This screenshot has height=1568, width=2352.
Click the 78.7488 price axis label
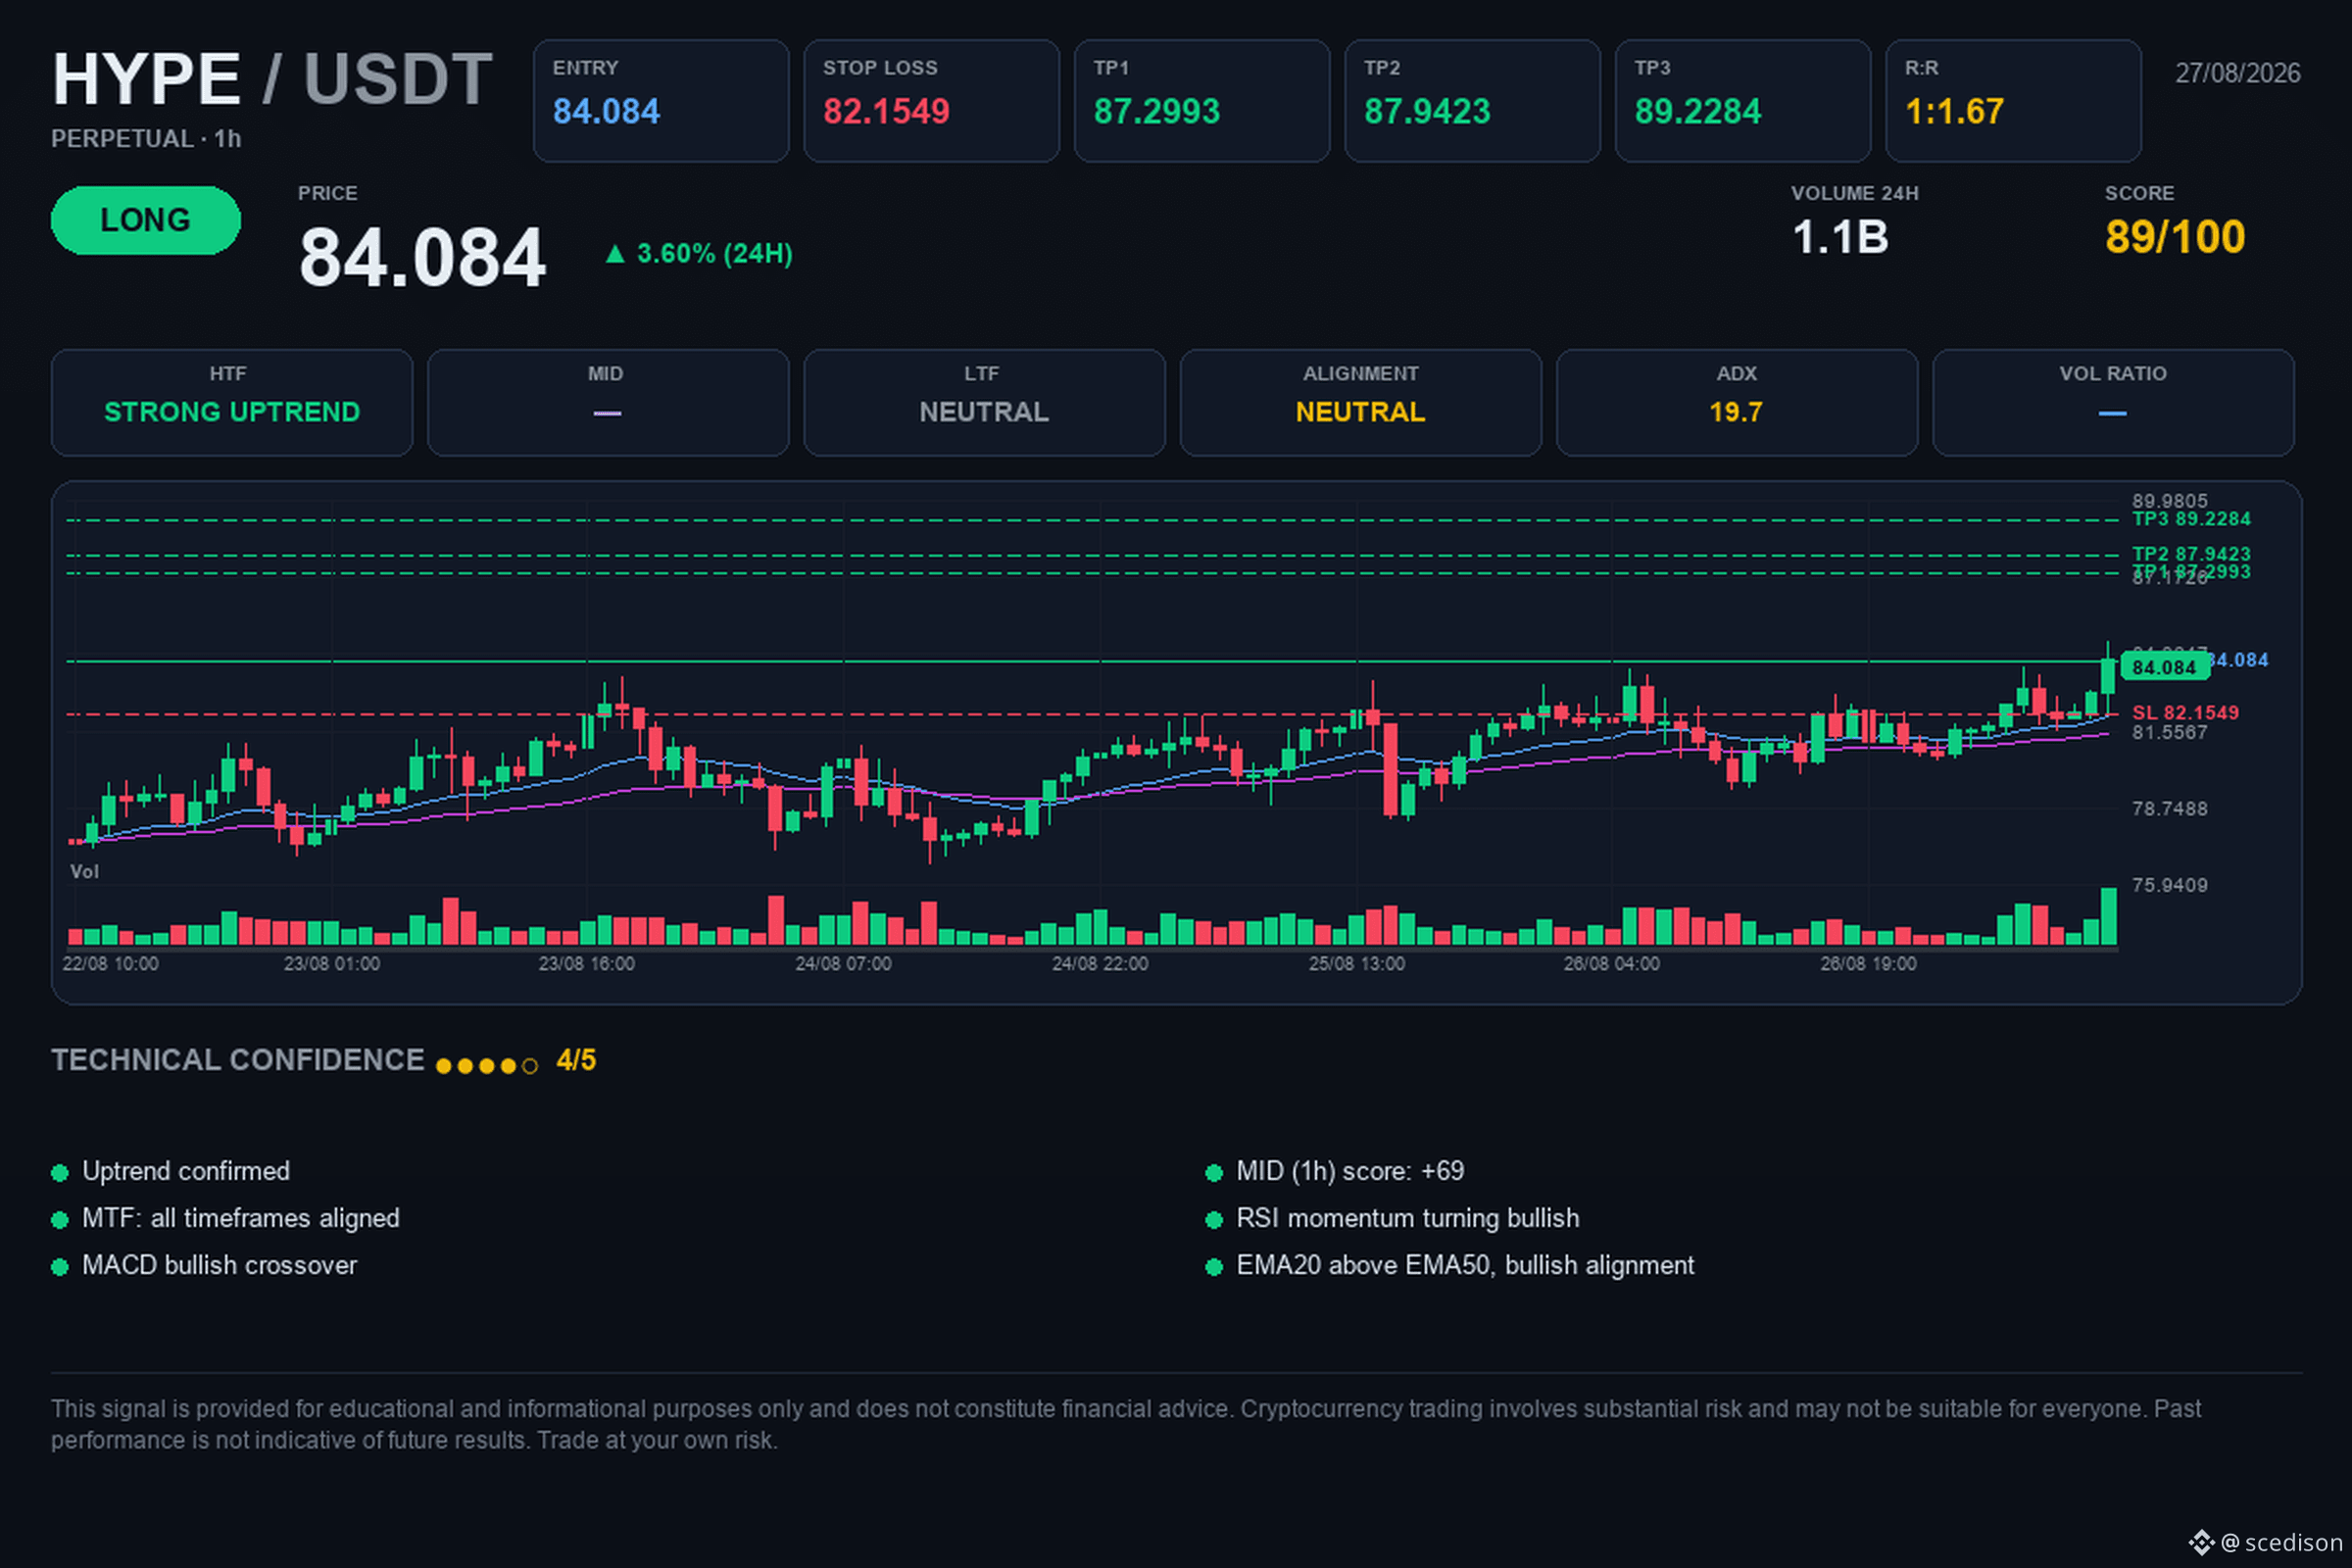[2169, 809]
